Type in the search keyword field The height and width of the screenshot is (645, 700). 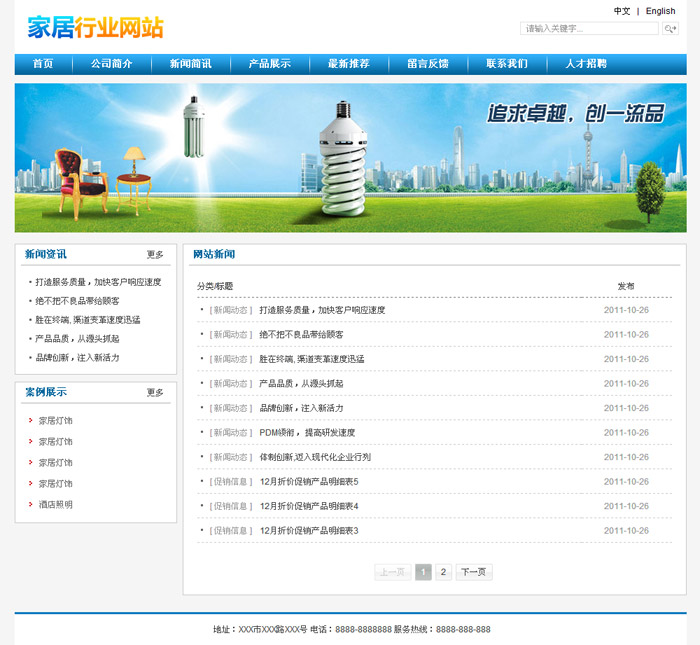coord(589,29)
